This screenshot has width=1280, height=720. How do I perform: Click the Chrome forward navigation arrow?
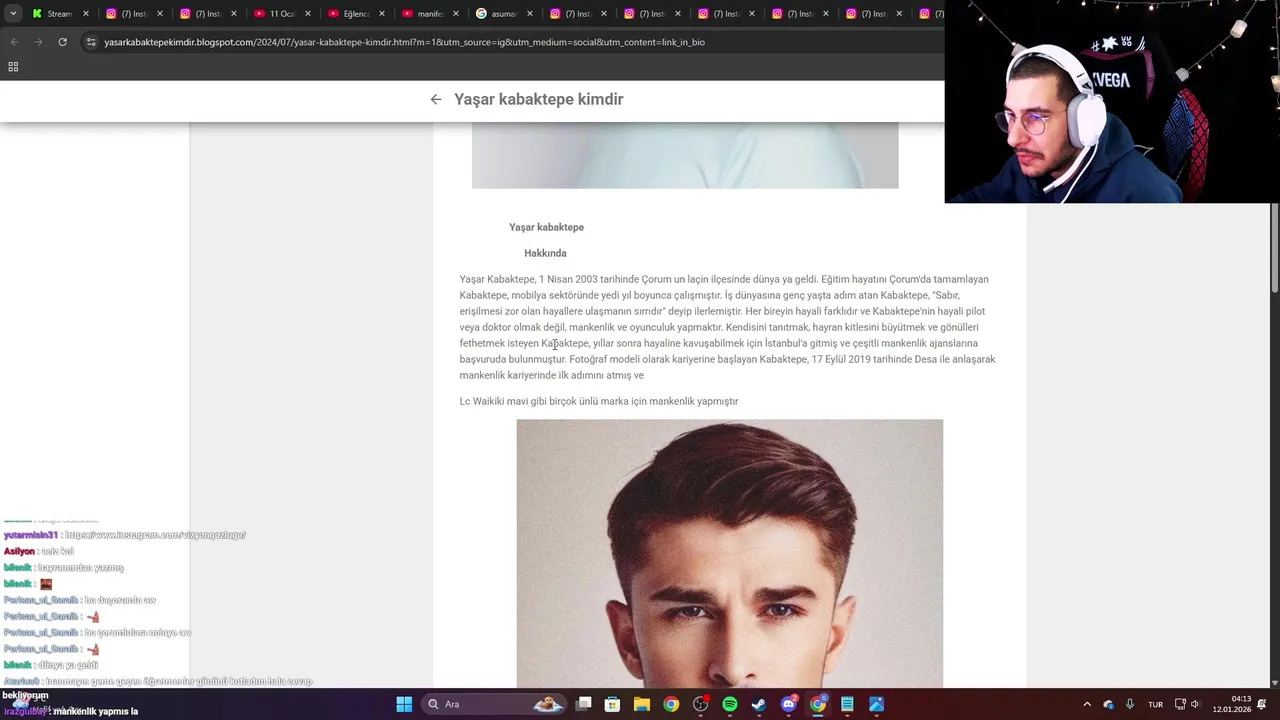38,42
